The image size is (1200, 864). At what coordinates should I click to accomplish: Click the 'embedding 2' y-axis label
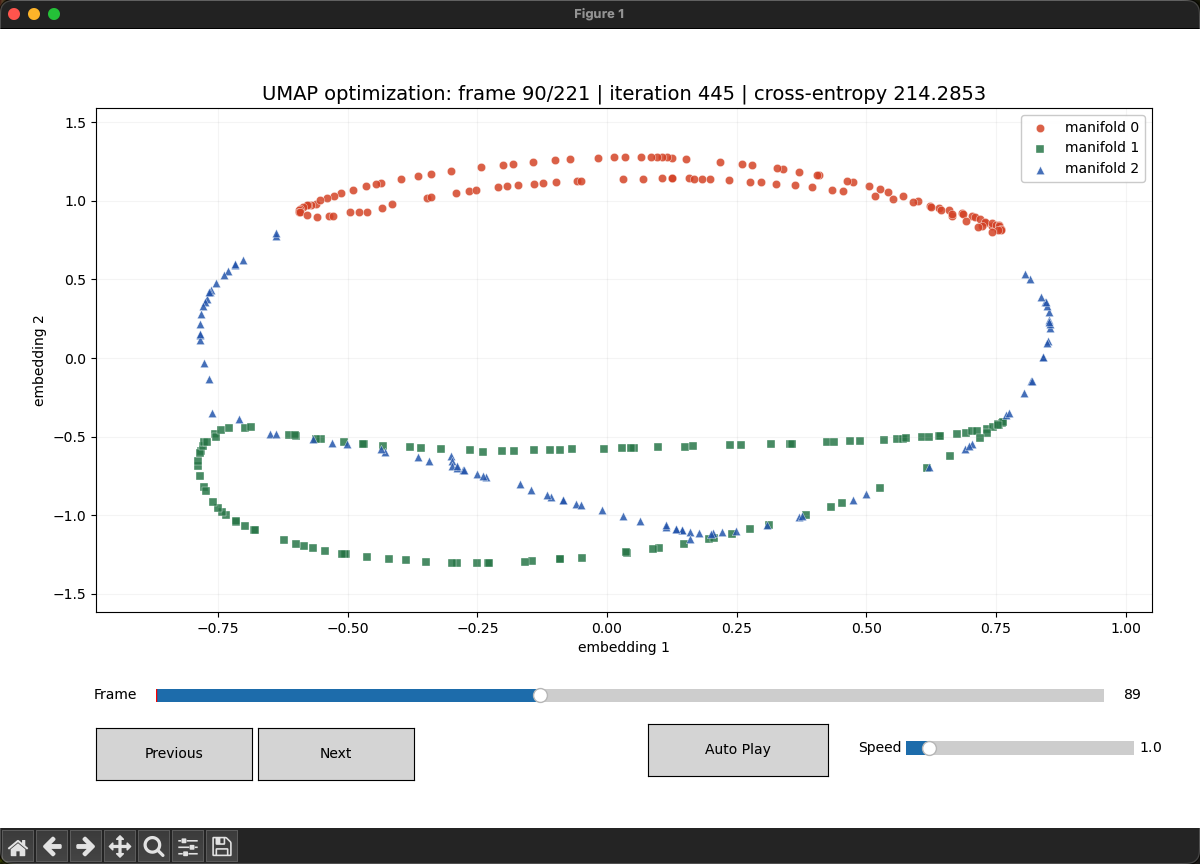pyautogui.click(x=39, y=360)
